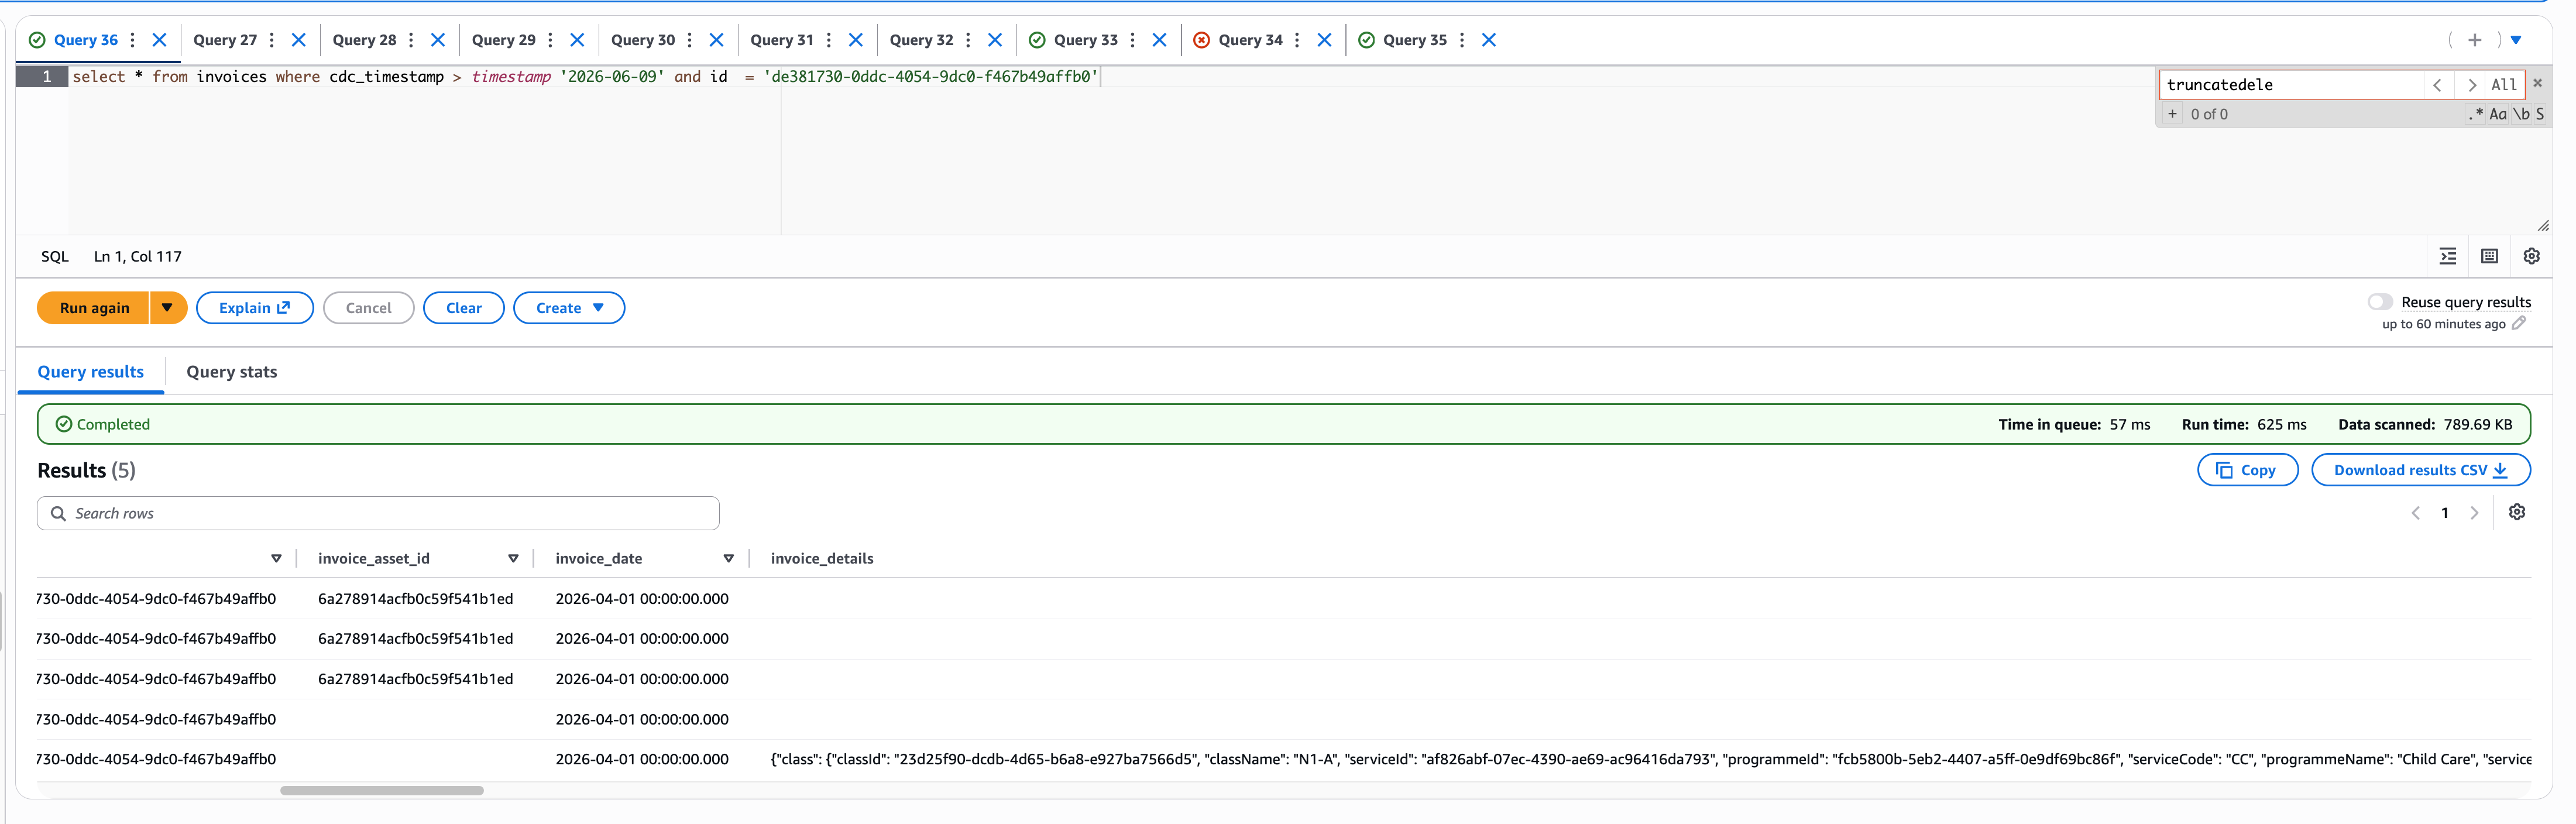
Task: Click horizontal scrollbar of results table
Action: [382, 790]
